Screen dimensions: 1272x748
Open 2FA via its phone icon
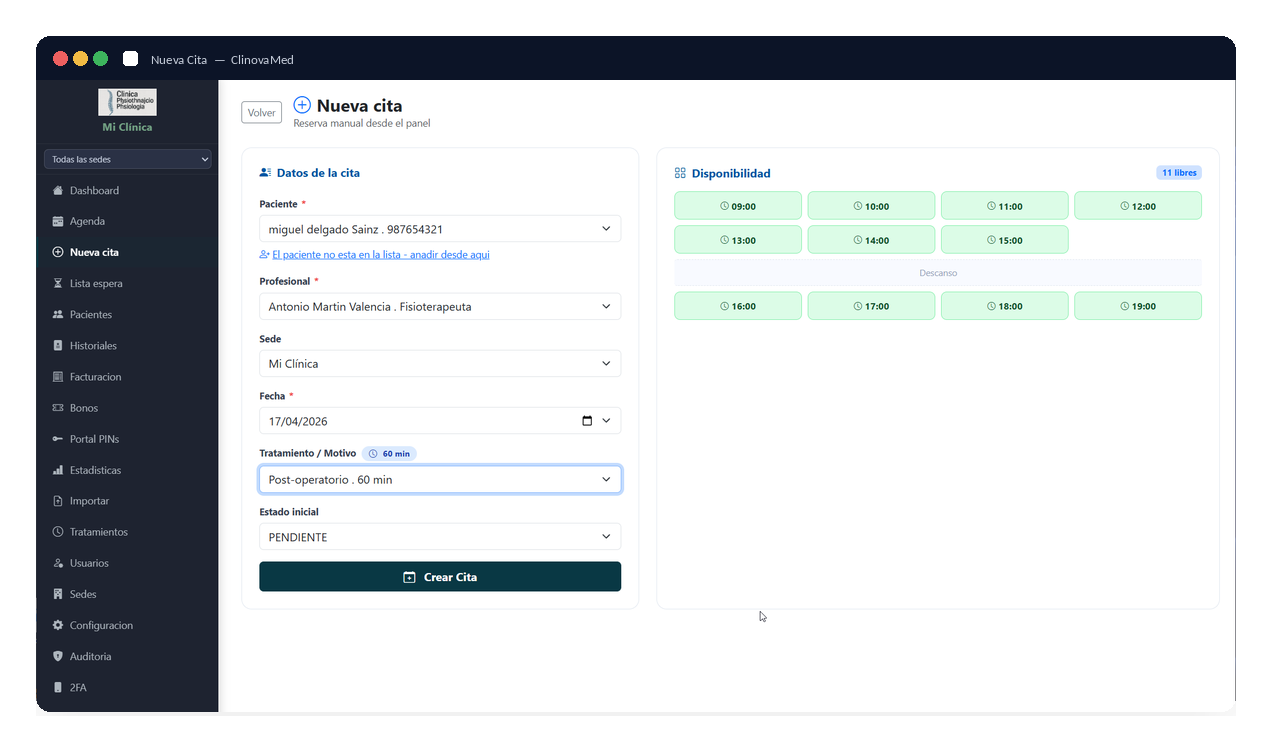(x=57, y=687)
